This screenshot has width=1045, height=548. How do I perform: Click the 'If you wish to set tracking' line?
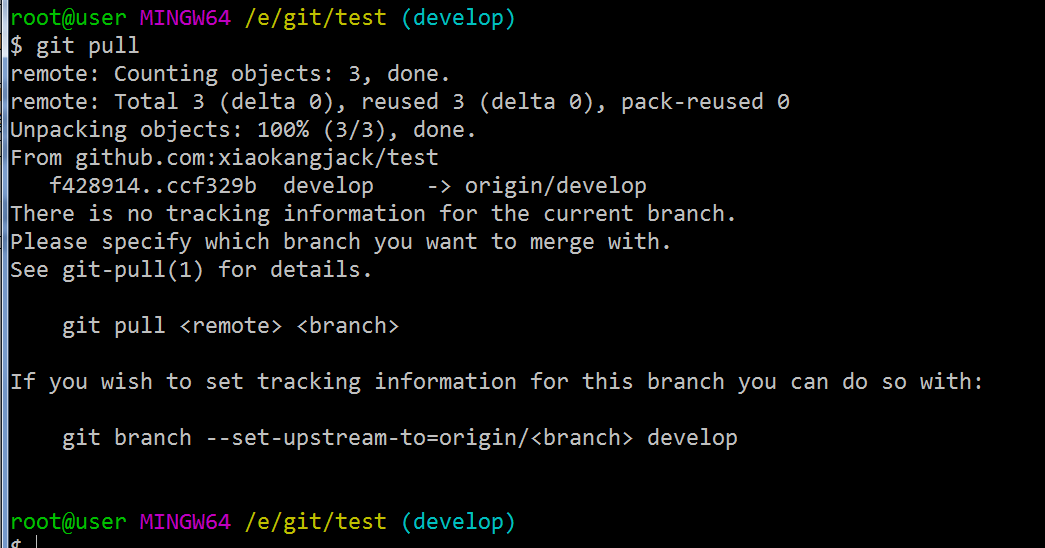coord(497,382)
